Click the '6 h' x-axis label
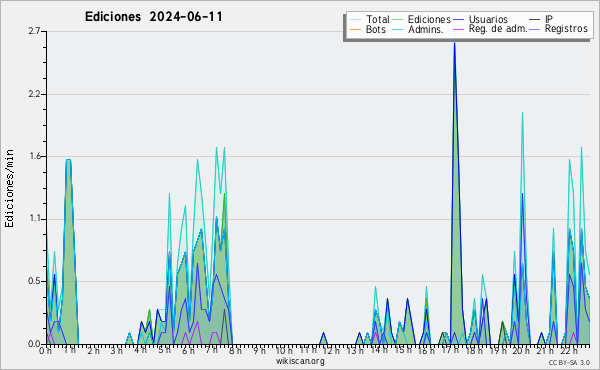600x370 pixels. 188,351
